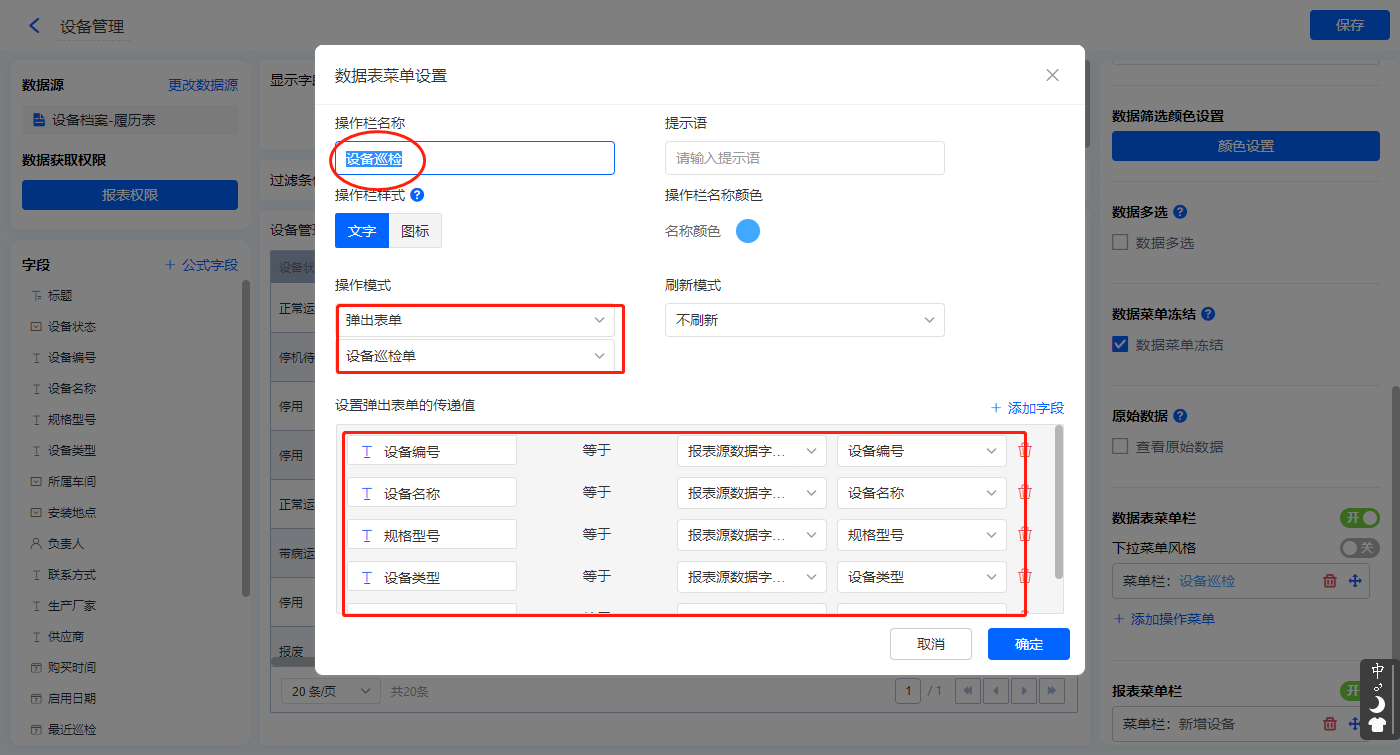Open the 弹出表单 operation mode dropdown
Viewport: 1400px width, 755px height.
tap(475, 320)
